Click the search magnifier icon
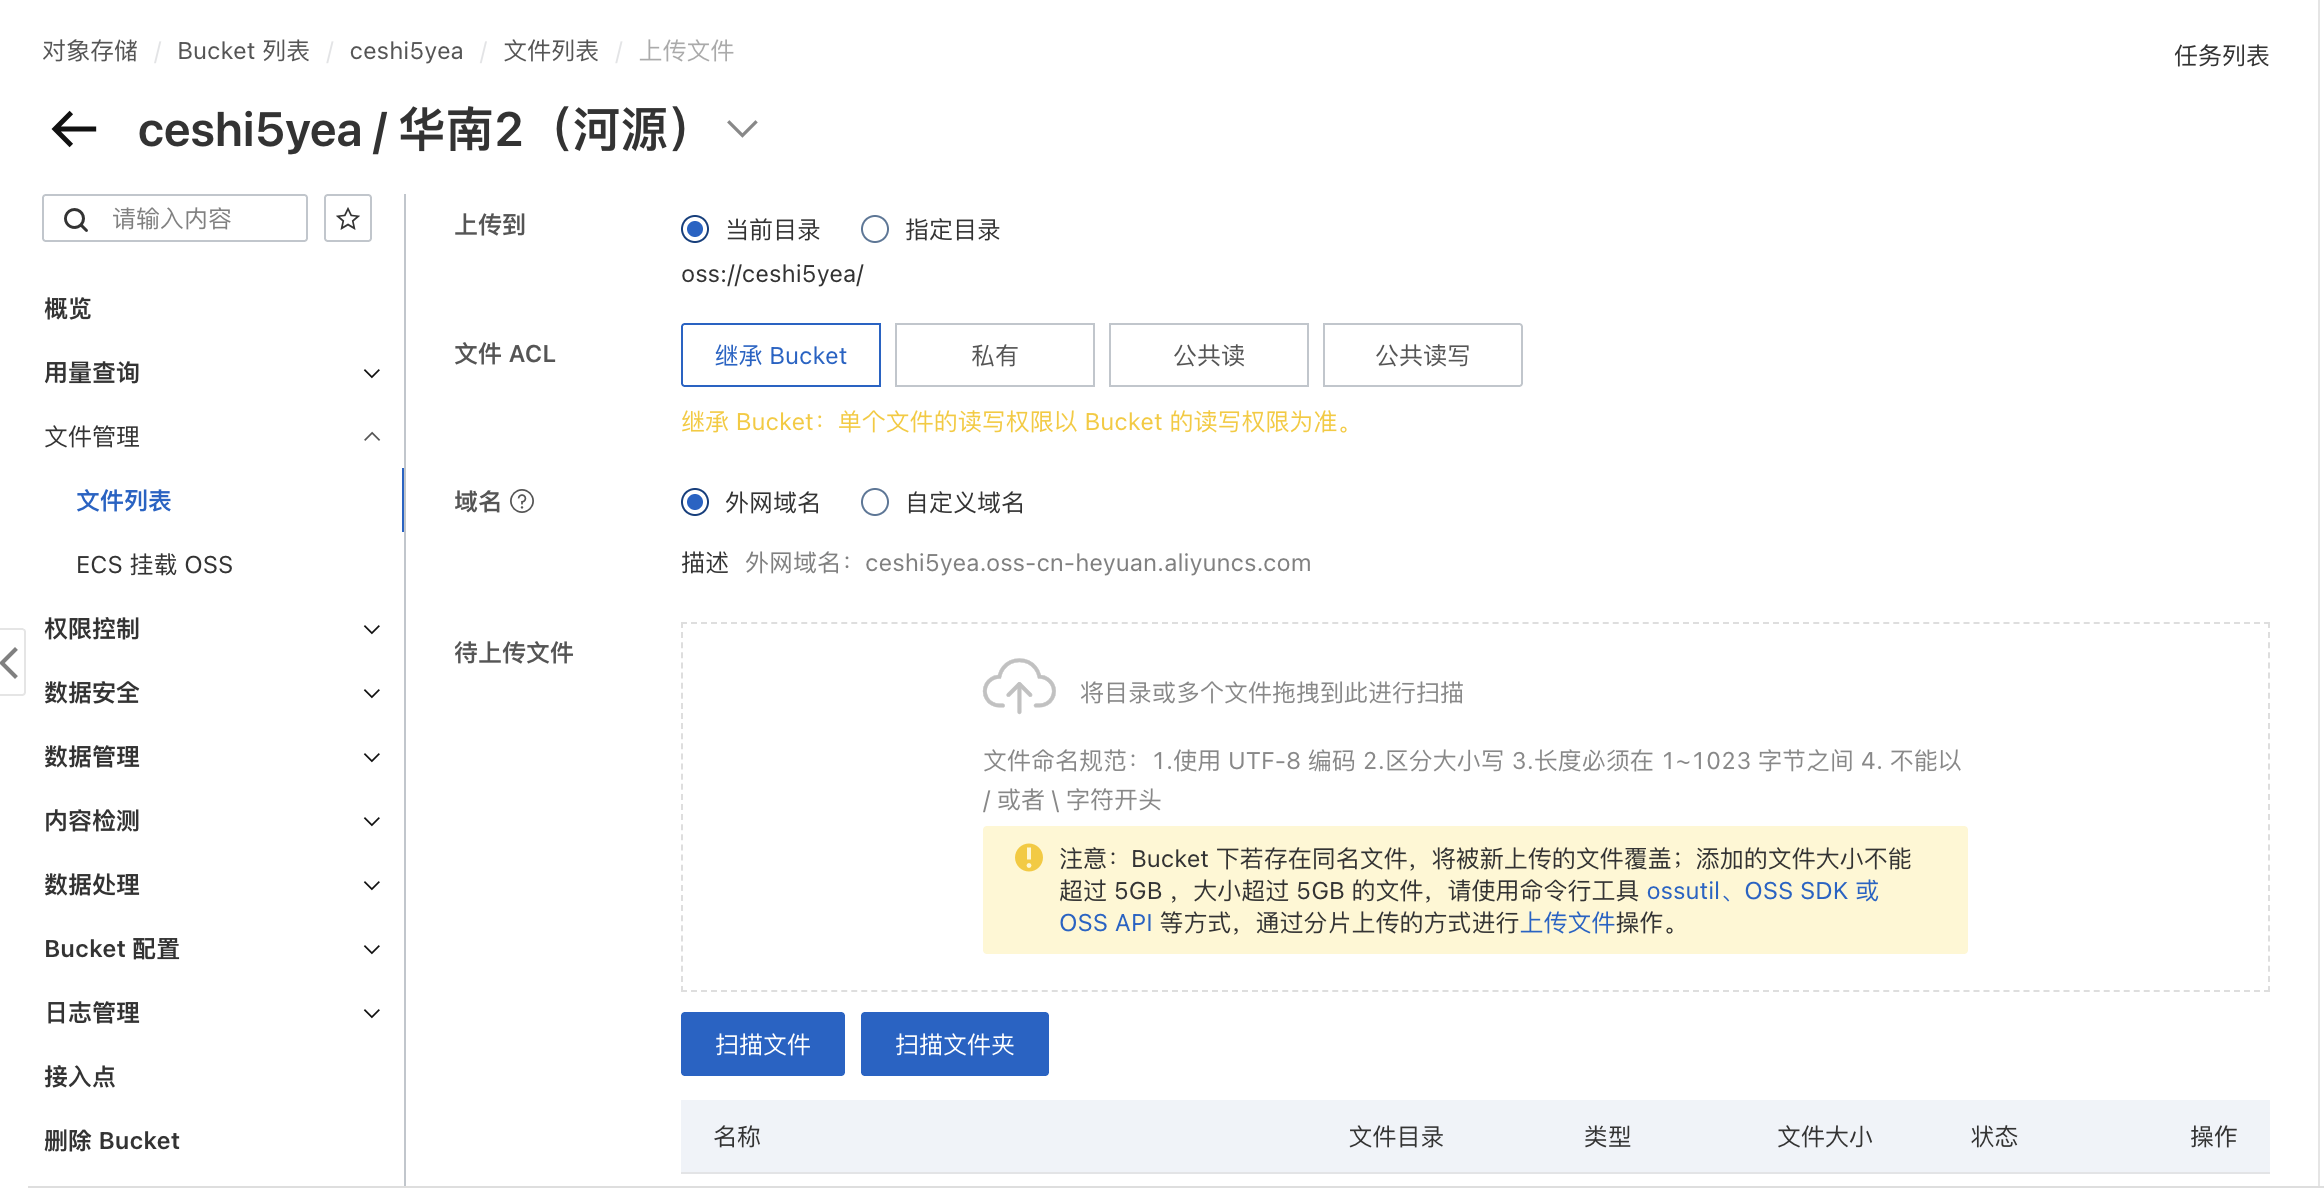 click(76, 219)
